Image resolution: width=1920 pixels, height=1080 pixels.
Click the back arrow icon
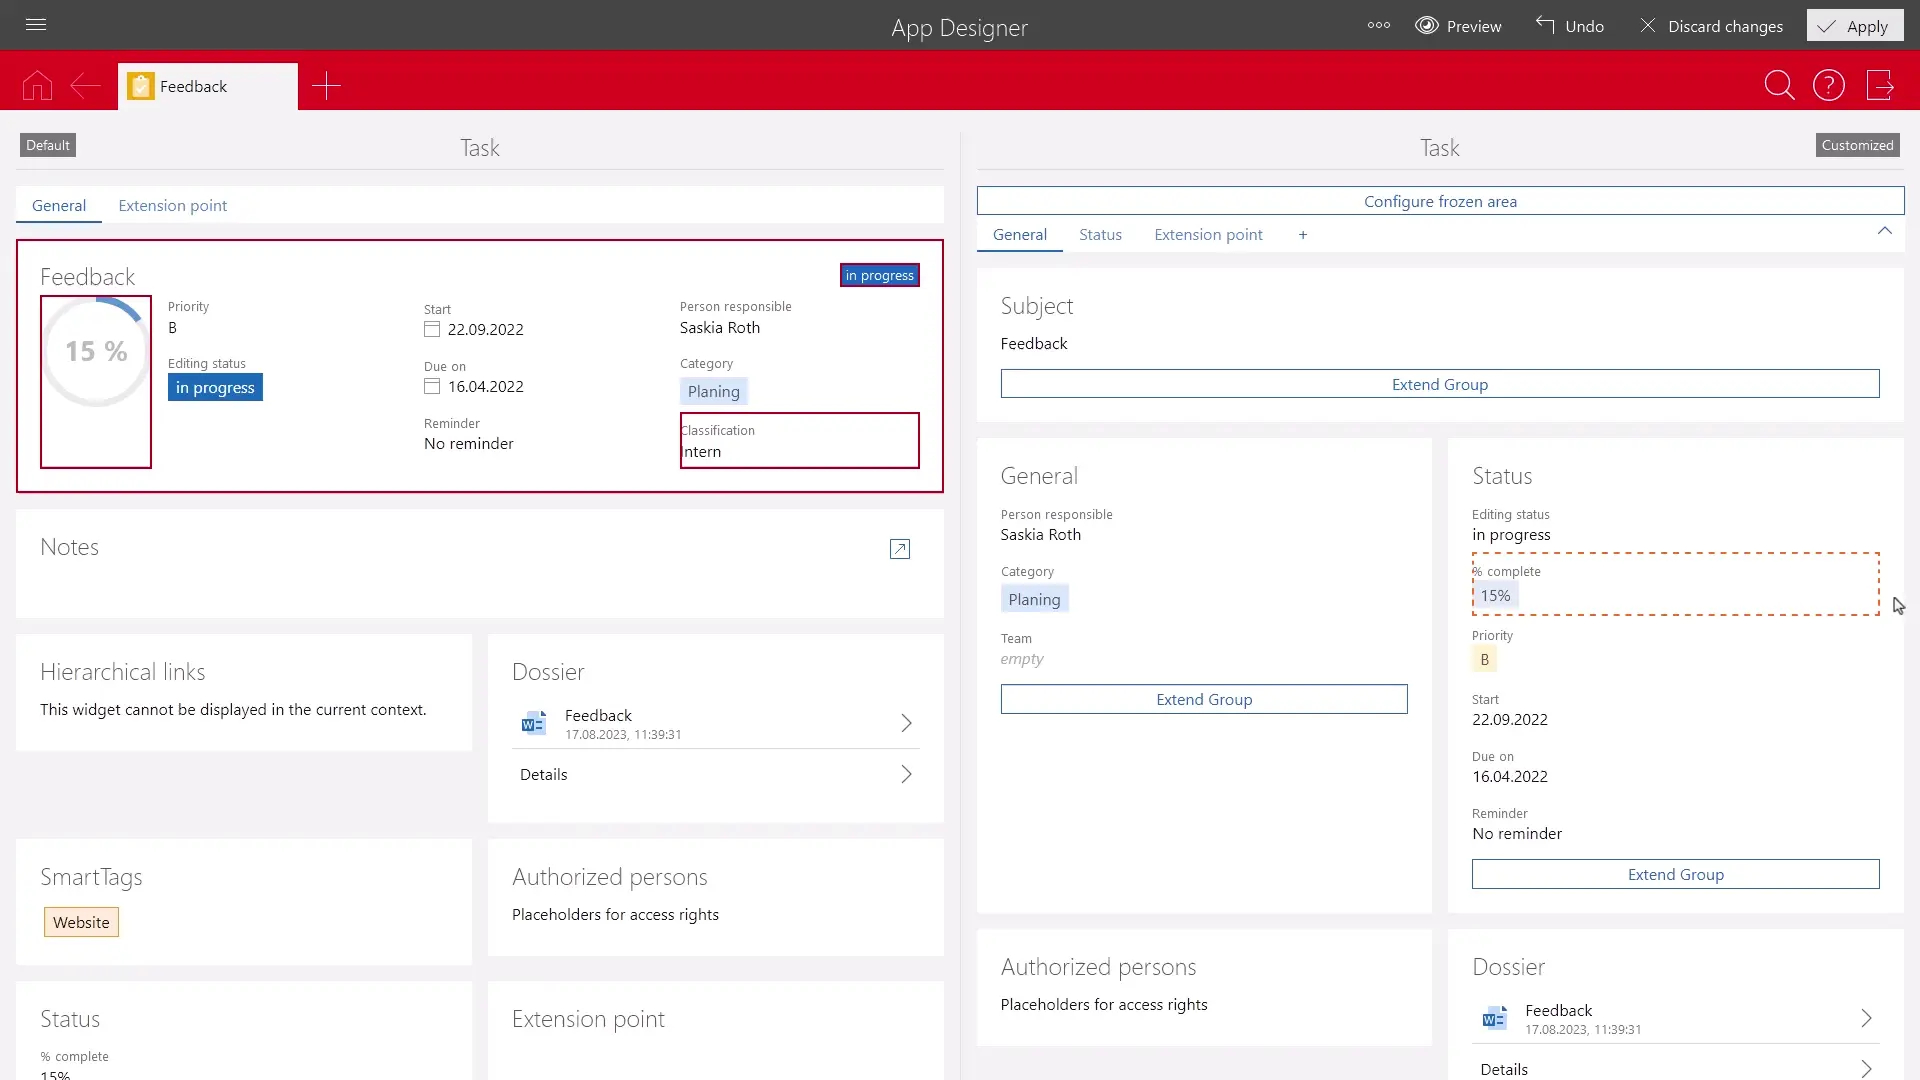pos(85,86)
